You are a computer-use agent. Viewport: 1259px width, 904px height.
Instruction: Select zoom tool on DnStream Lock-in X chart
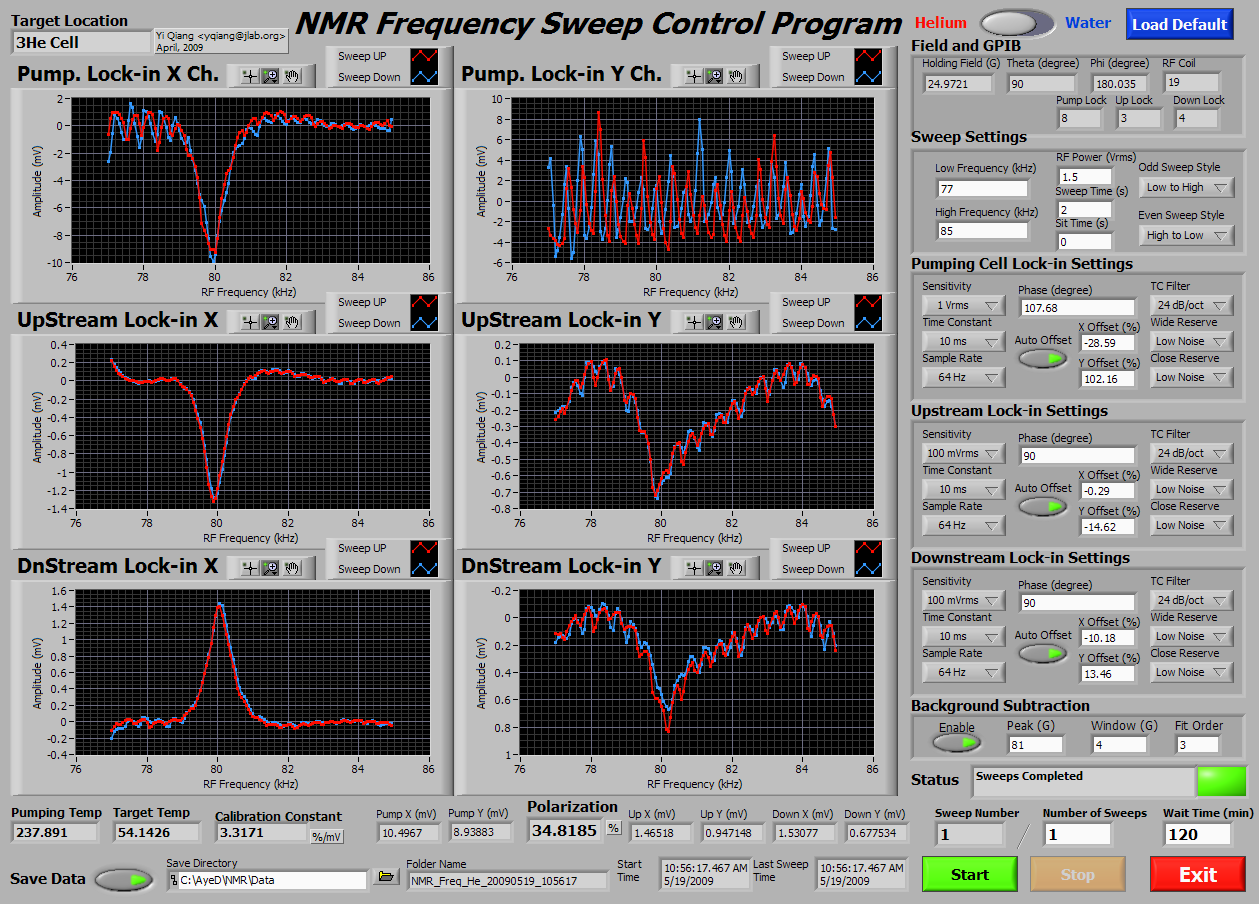(x=270, y=567)
